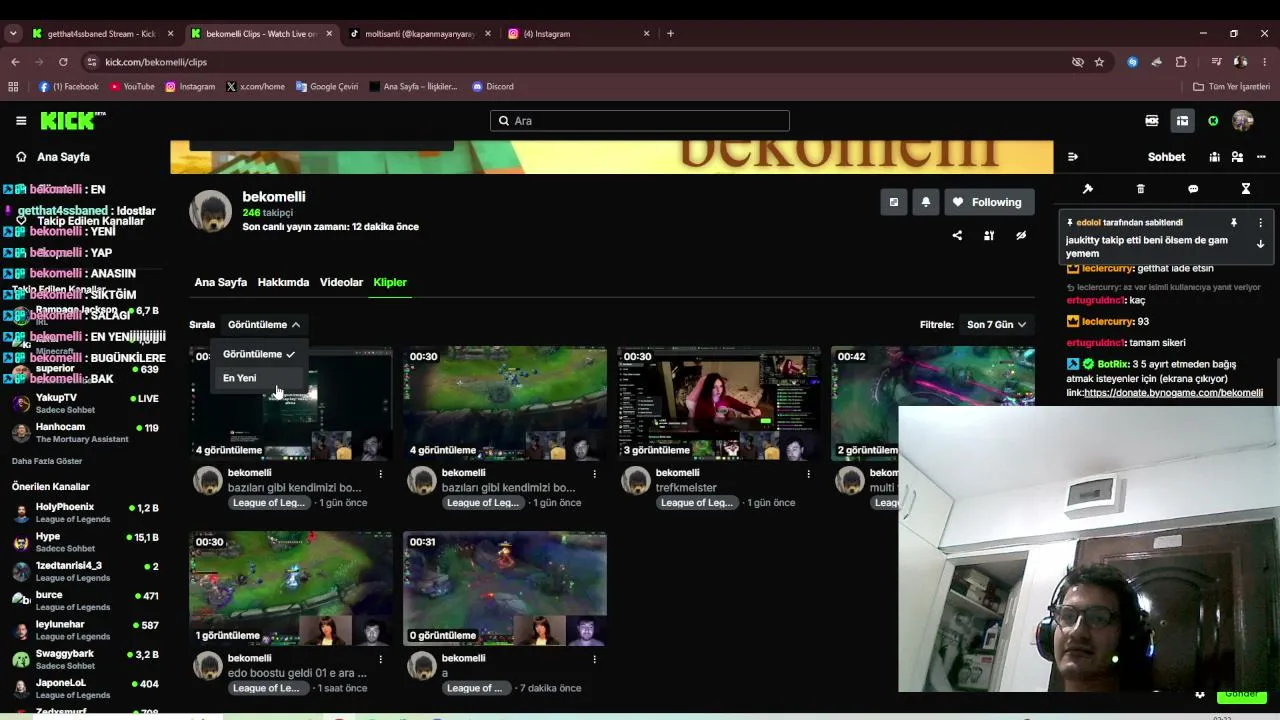Open the options menu for the 'edo boostu geldi' clip
1280x720 pixels.
coord(380,659)
